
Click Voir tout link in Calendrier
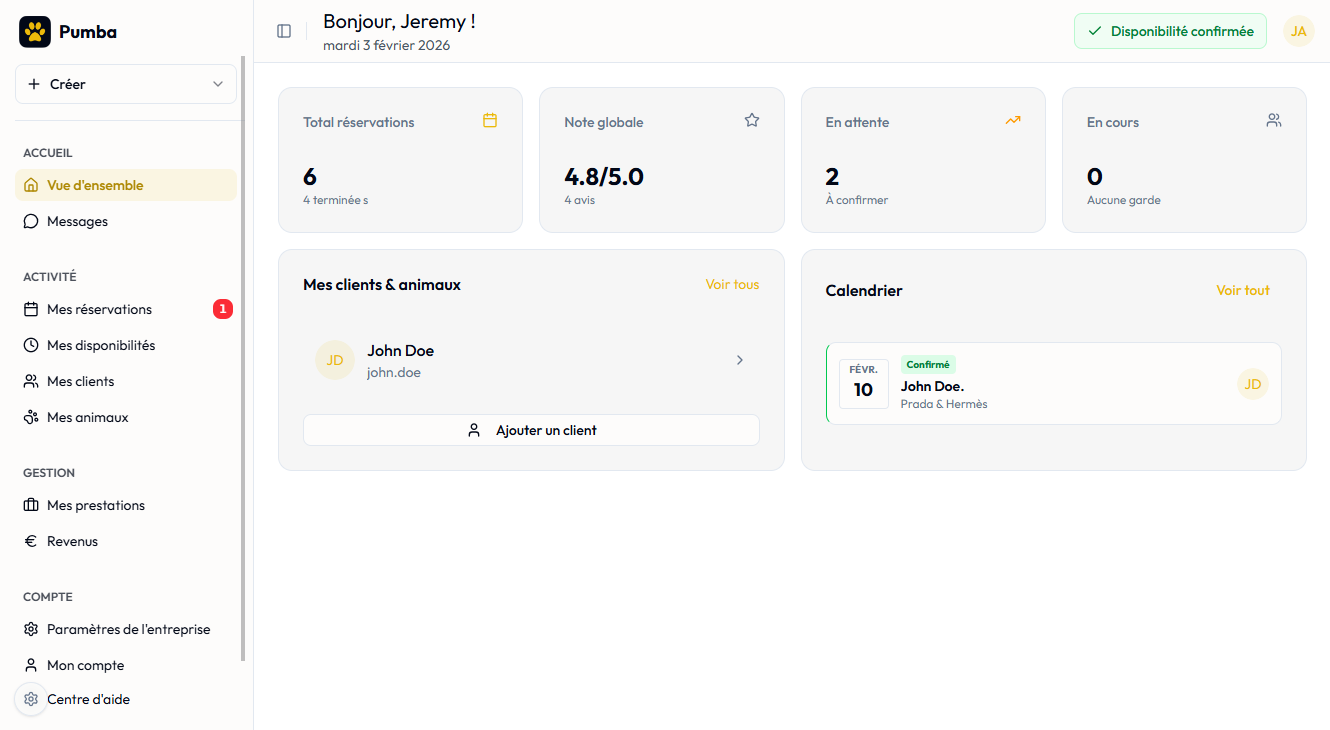(x=1242, y=290)
